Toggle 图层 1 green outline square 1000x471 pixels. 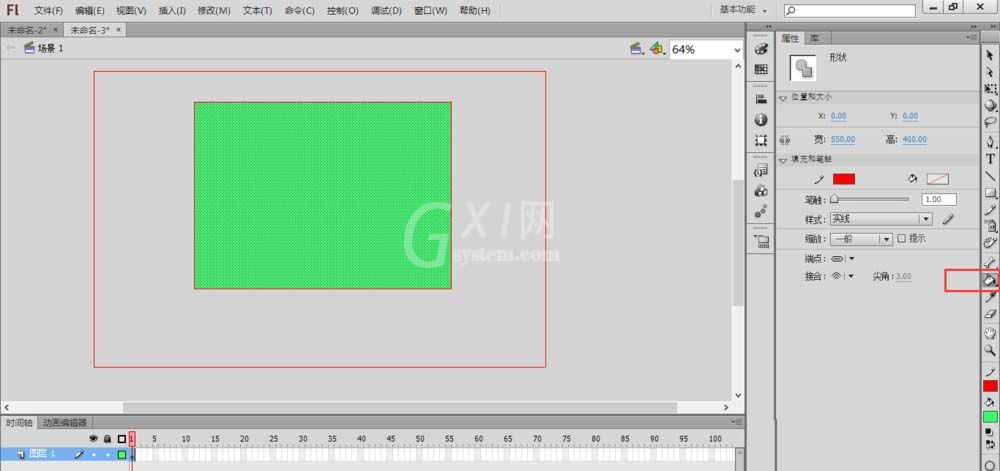click(x=122, y=454)
